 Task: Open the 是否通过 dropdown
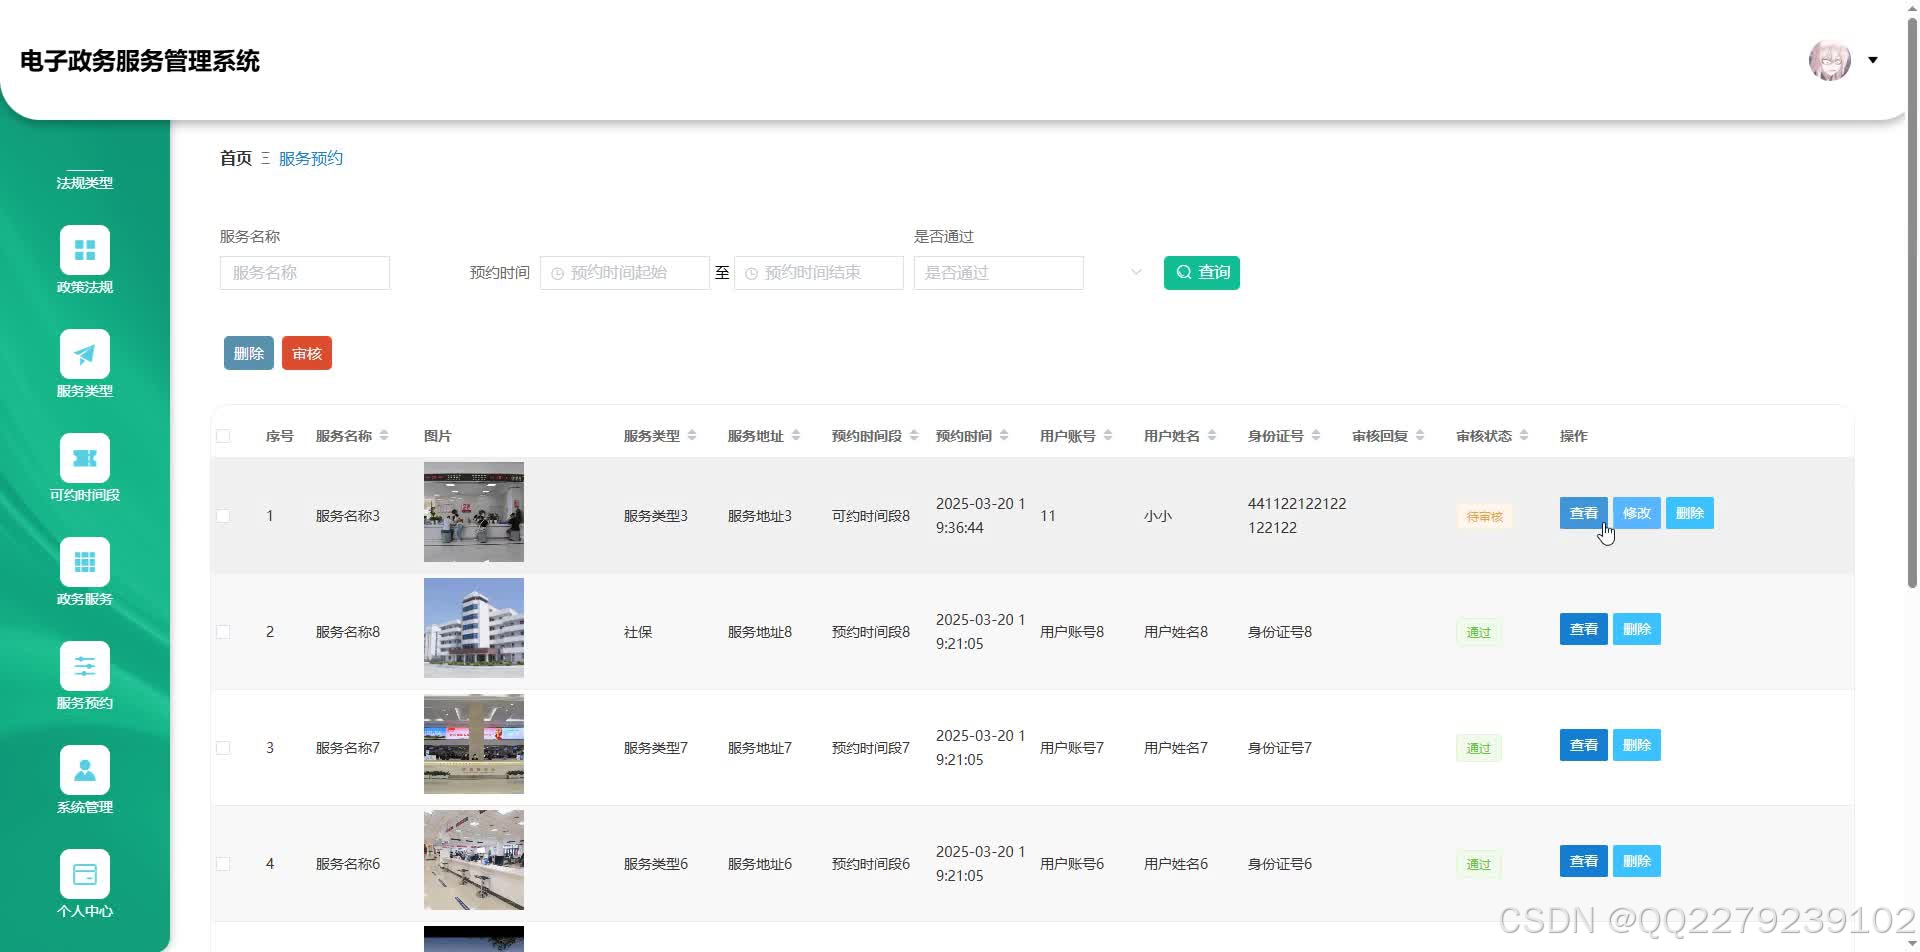pyautogui.click(x=997, y=272)
